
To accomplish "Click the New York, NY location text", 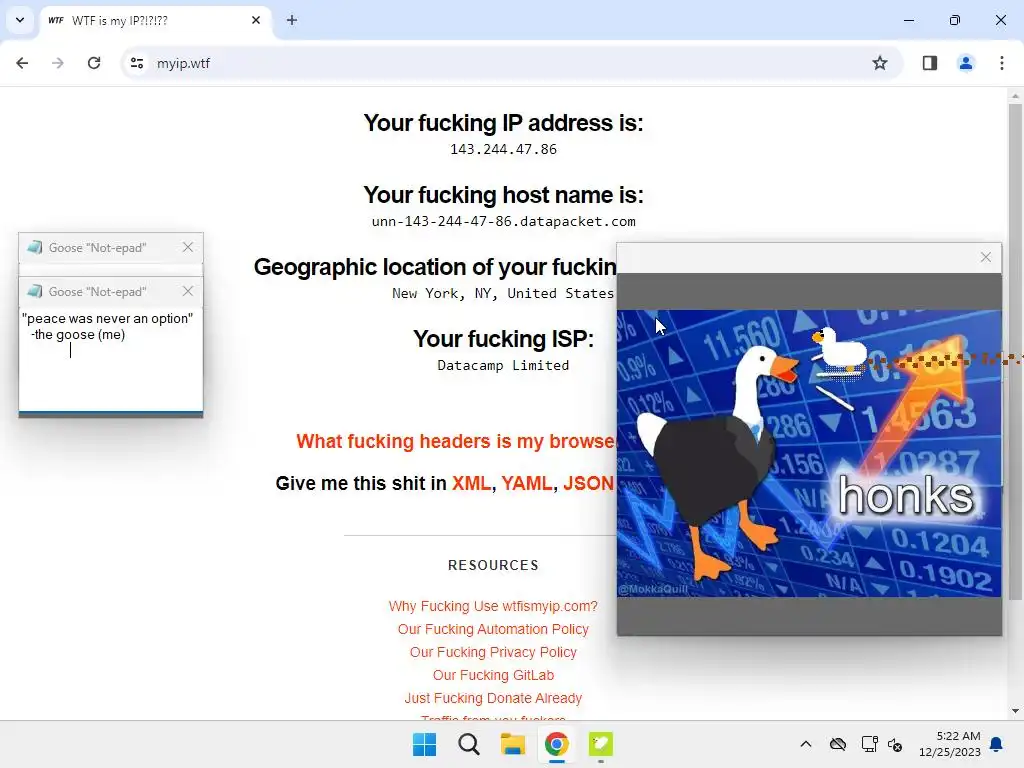I will (503, 293).
